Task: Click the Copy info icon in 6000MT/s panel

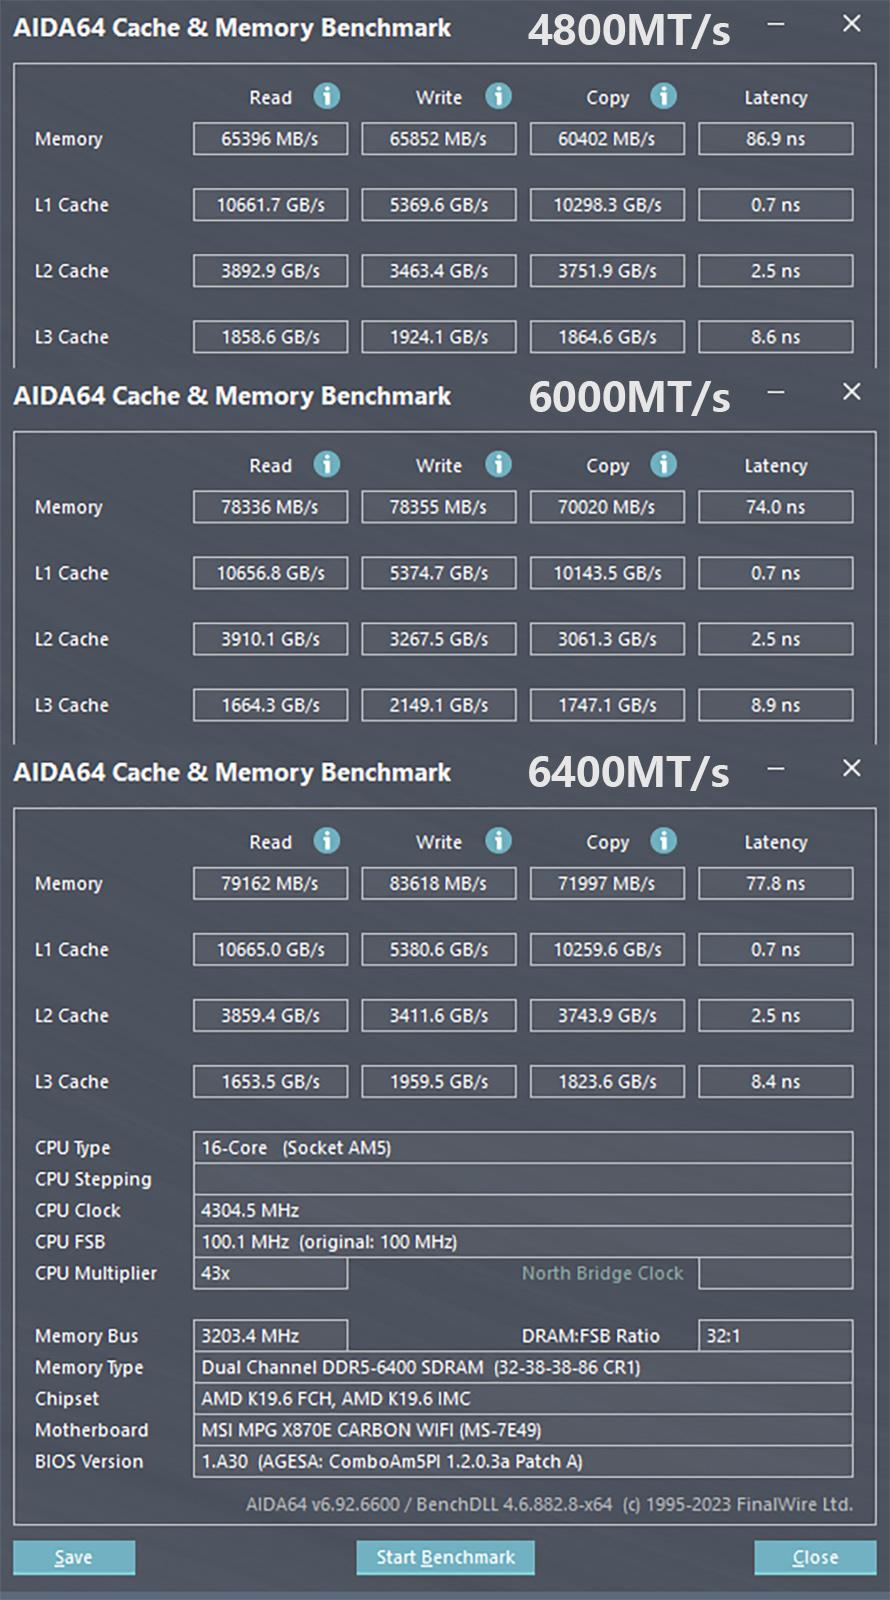Action: pos(664,464)
